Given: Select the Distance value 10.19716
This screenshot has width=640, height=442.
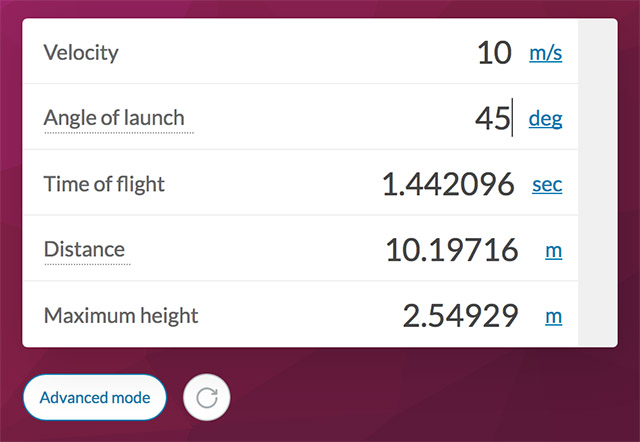Looking at the screenshot, I should (x=452, y=250).
